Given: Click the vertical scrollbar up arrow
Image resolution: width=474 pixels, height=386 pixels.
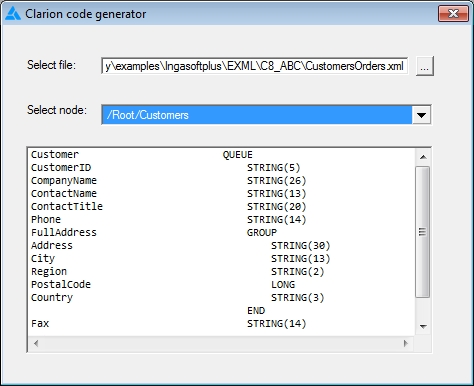Looking at the screenshot, I should coord(423,157).
